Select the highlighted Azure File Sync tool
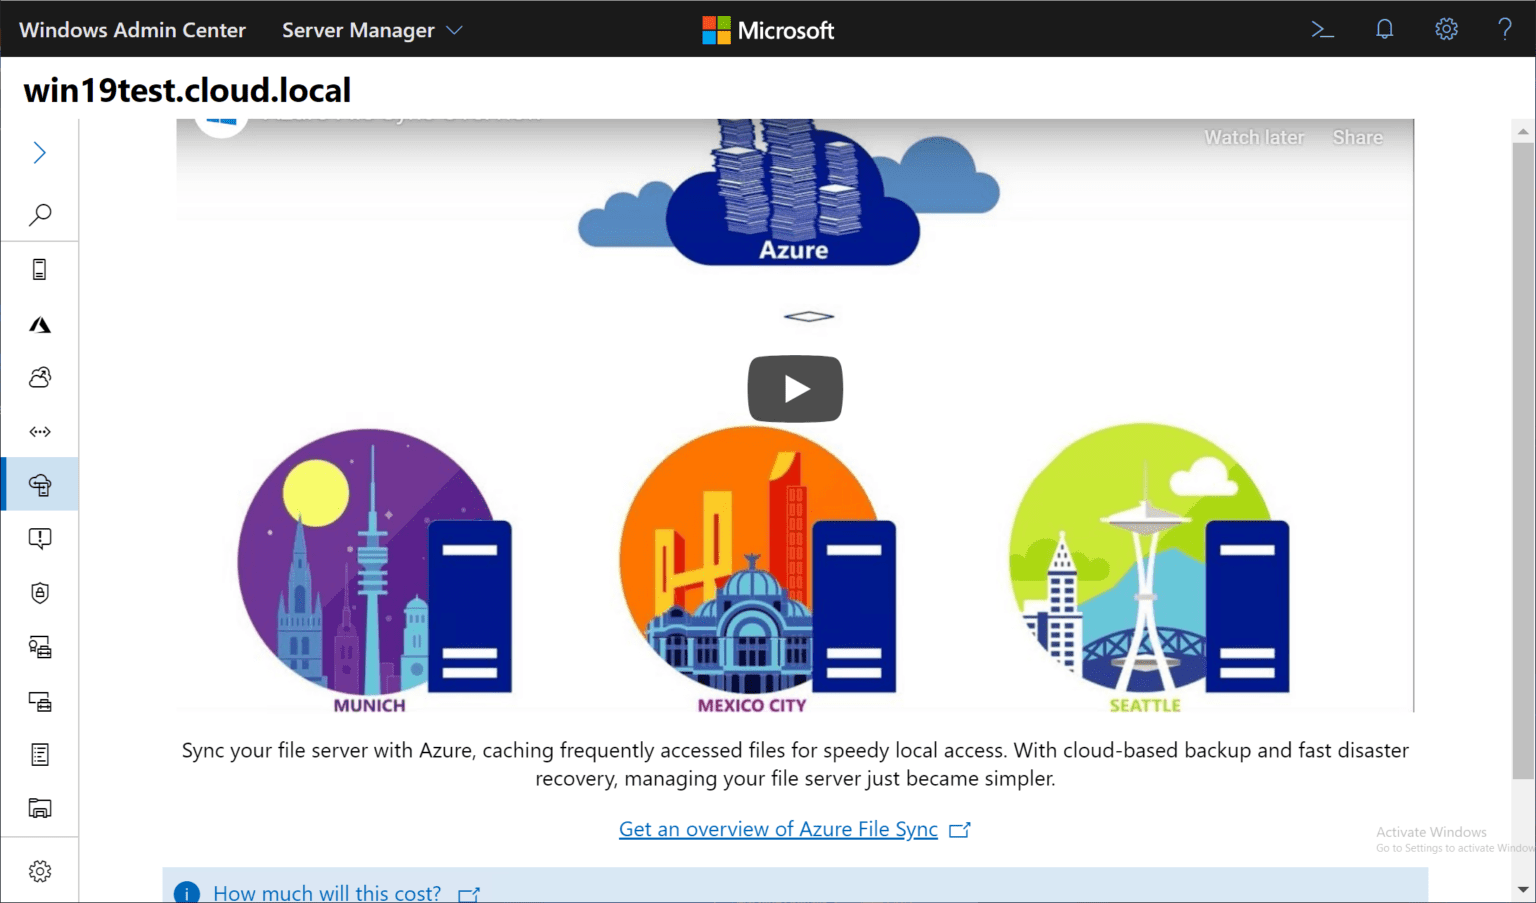The image size is (1536, 903). coord(40,483)
